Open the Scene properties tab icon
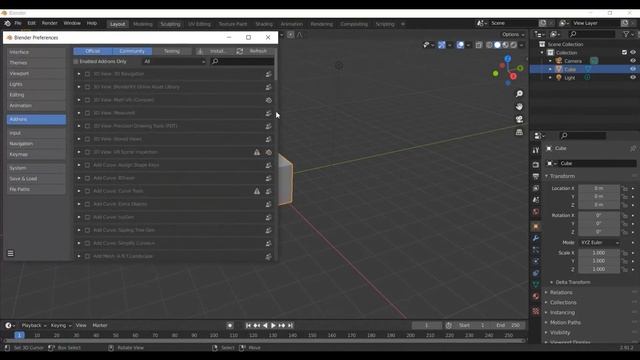 coord(536,200)
